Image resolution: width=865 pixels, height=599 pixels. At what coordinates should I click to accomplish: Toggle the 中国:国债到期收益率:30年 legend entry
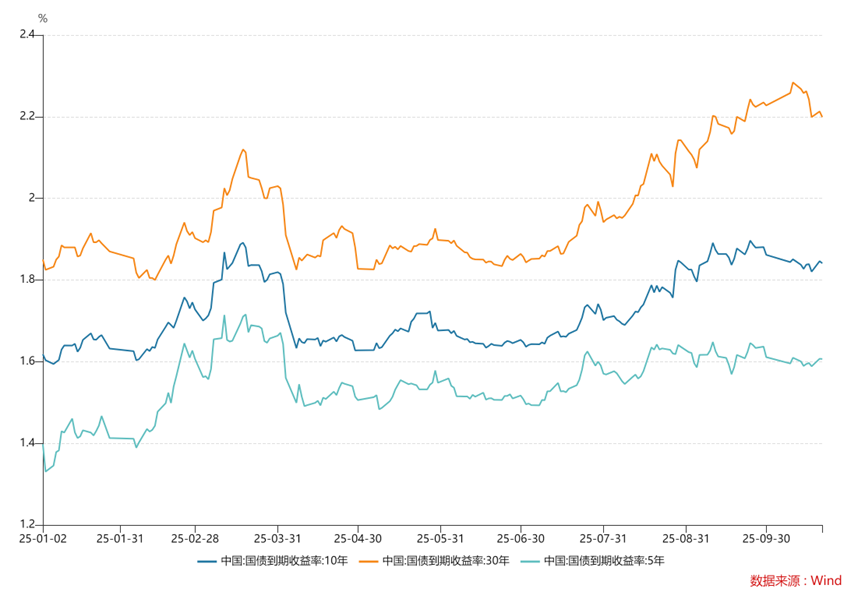point(446,561)
